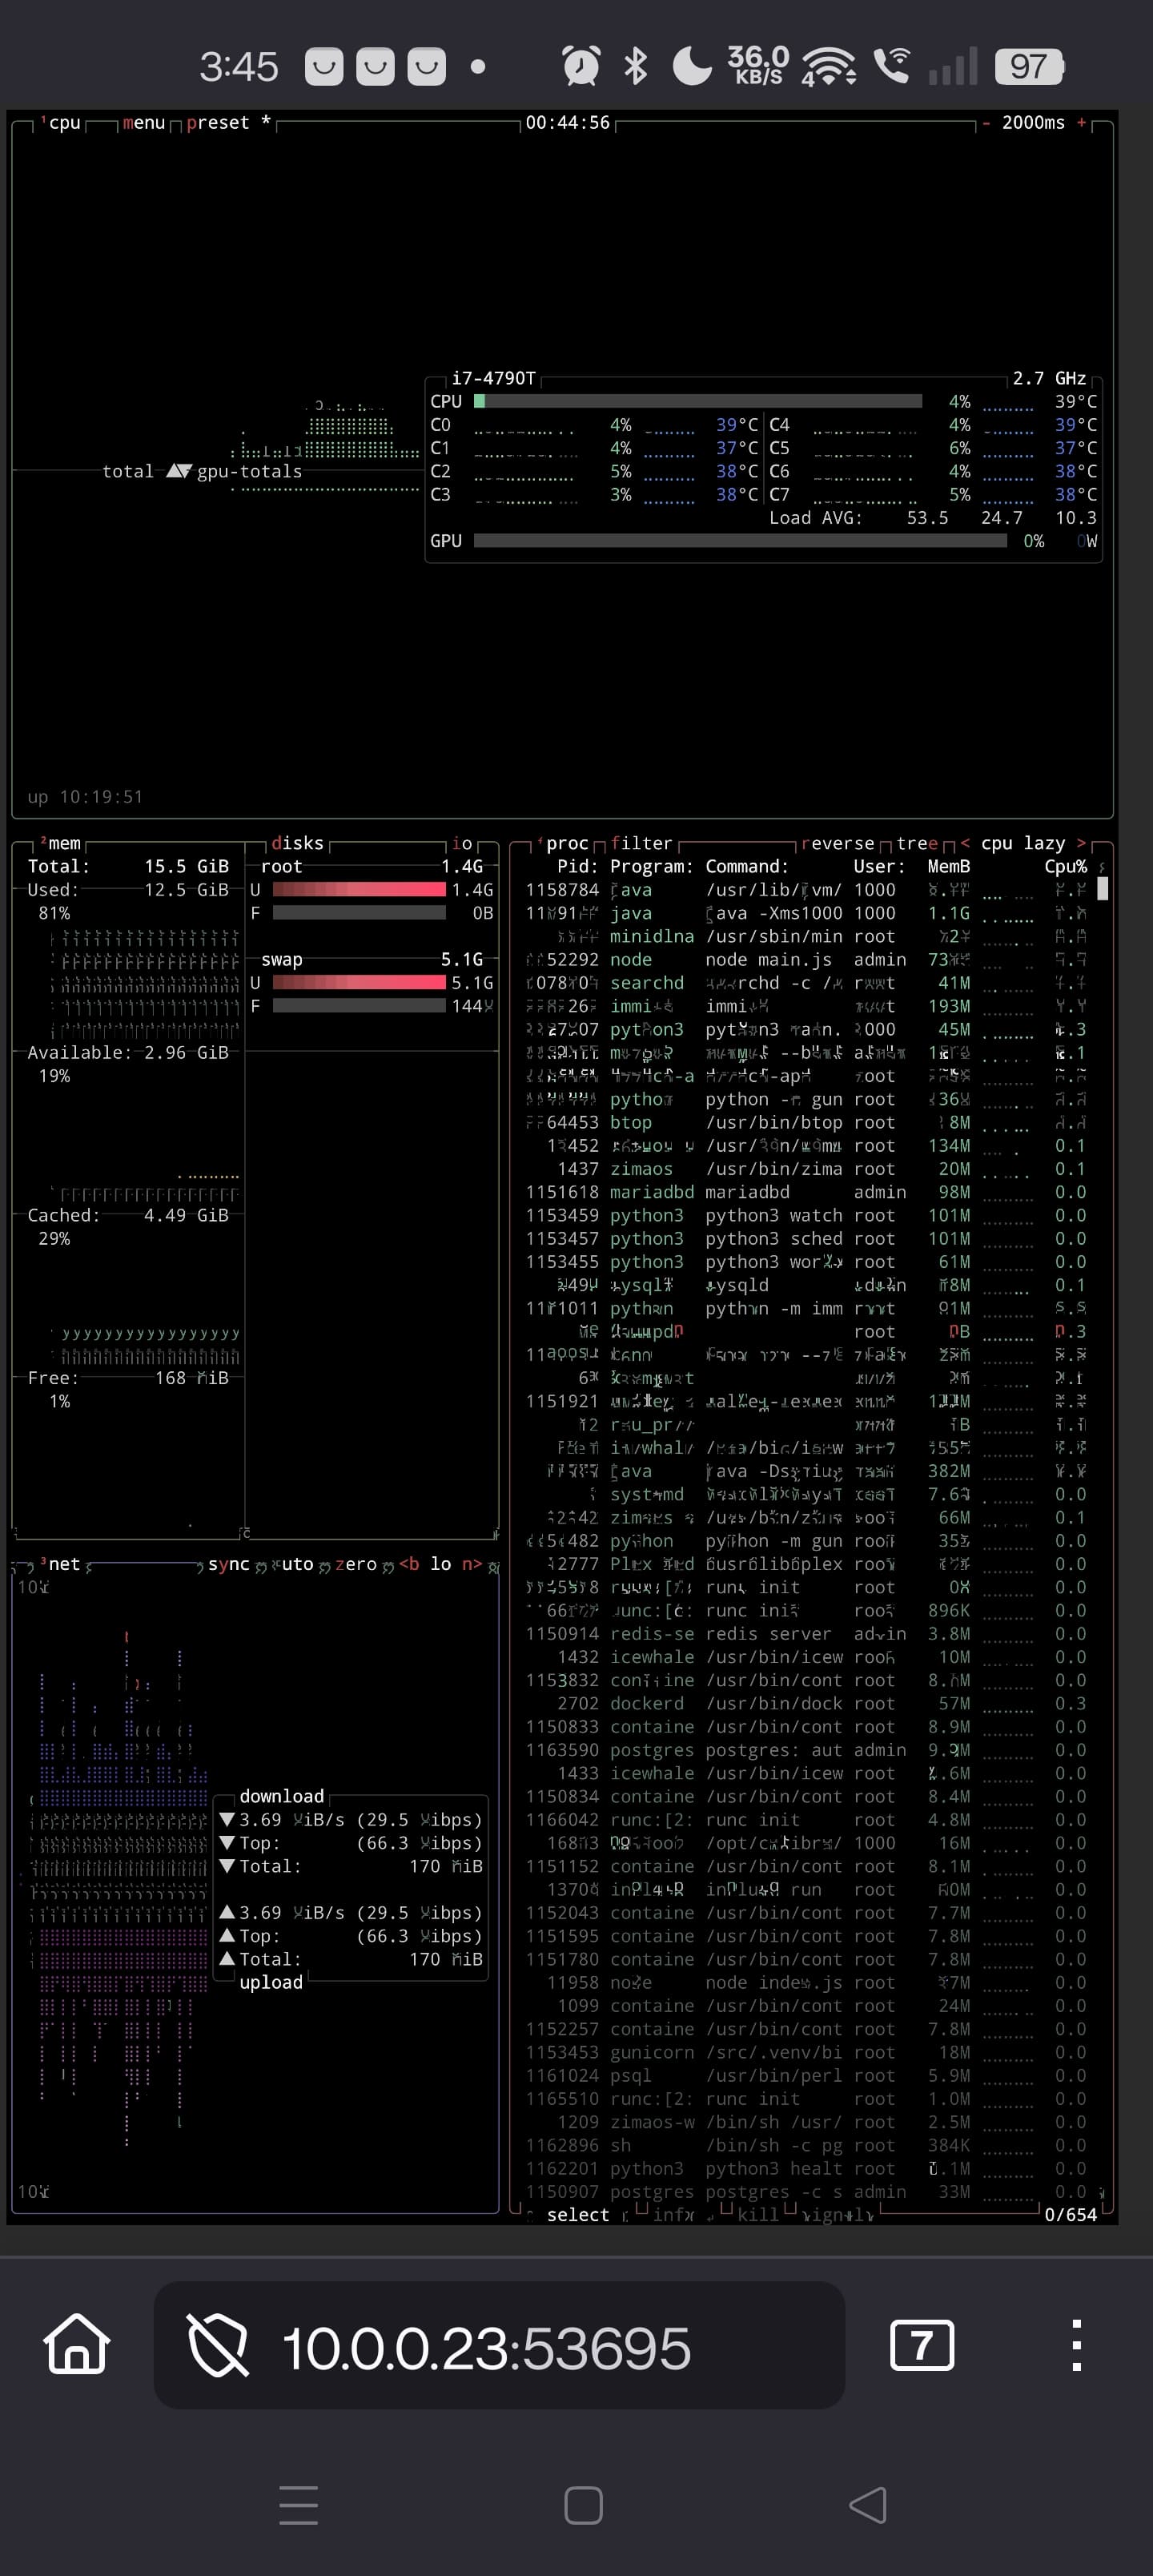Click the Command: column header

747,866
